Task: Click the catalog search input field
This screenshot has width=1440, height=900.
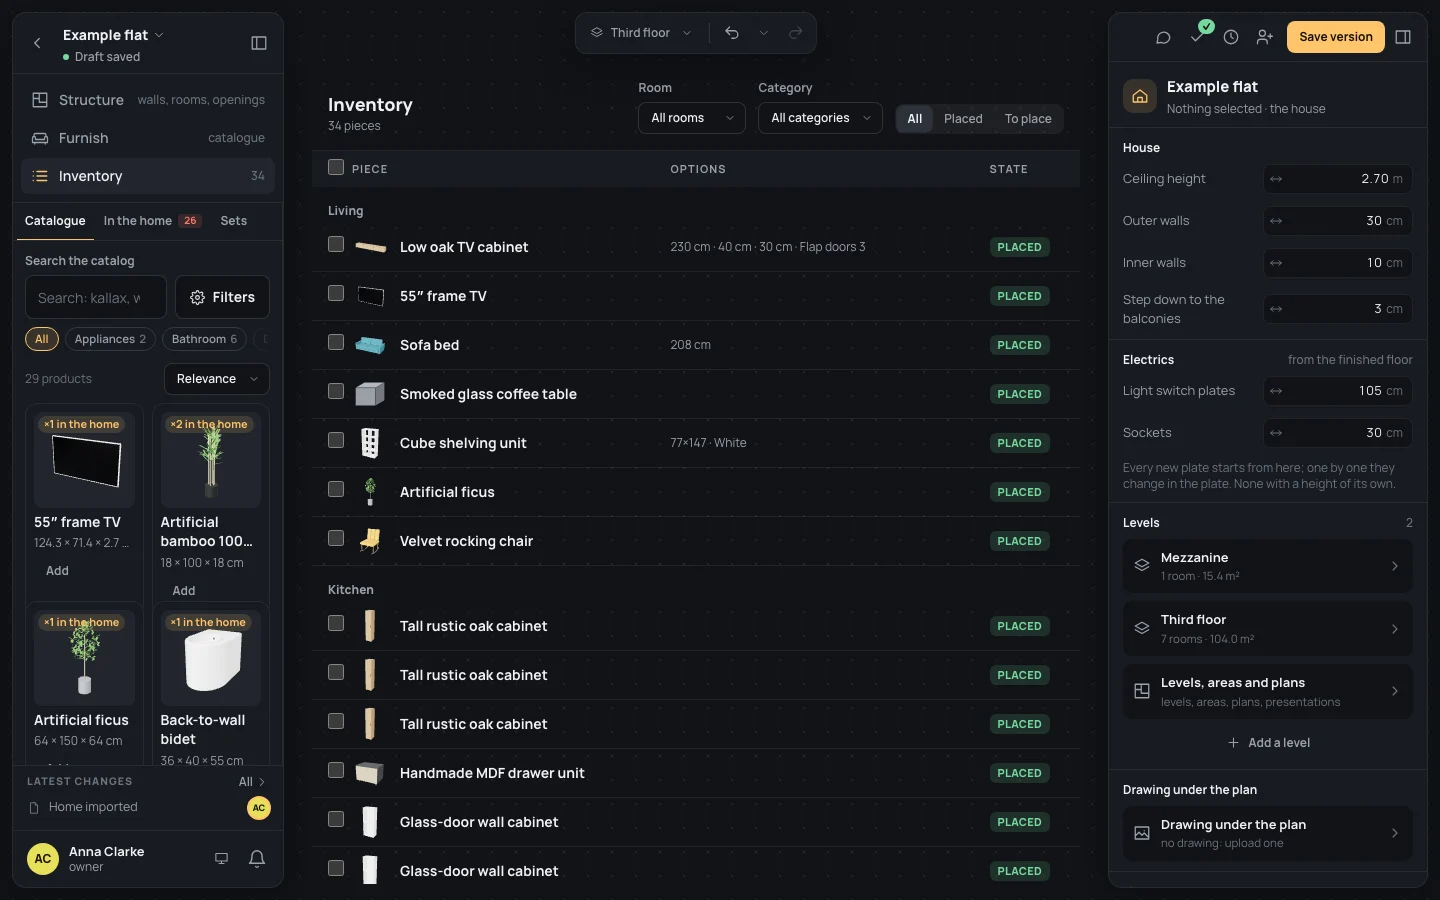Action: pyautogui.click(x=96, y=297)
